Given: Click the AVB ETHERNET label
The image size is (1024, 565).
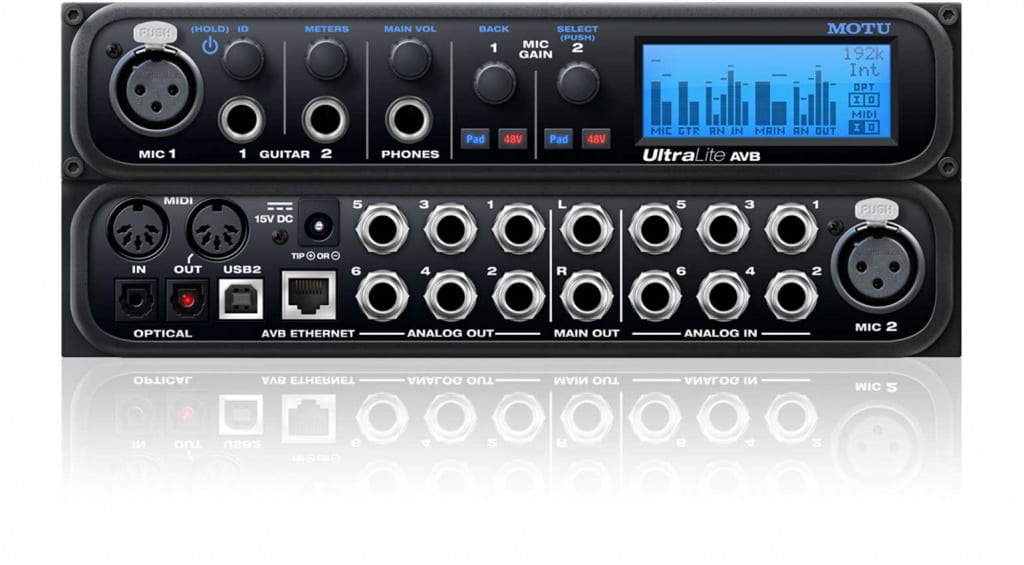Looking at the screenshot, I should [x=308, y=333].
